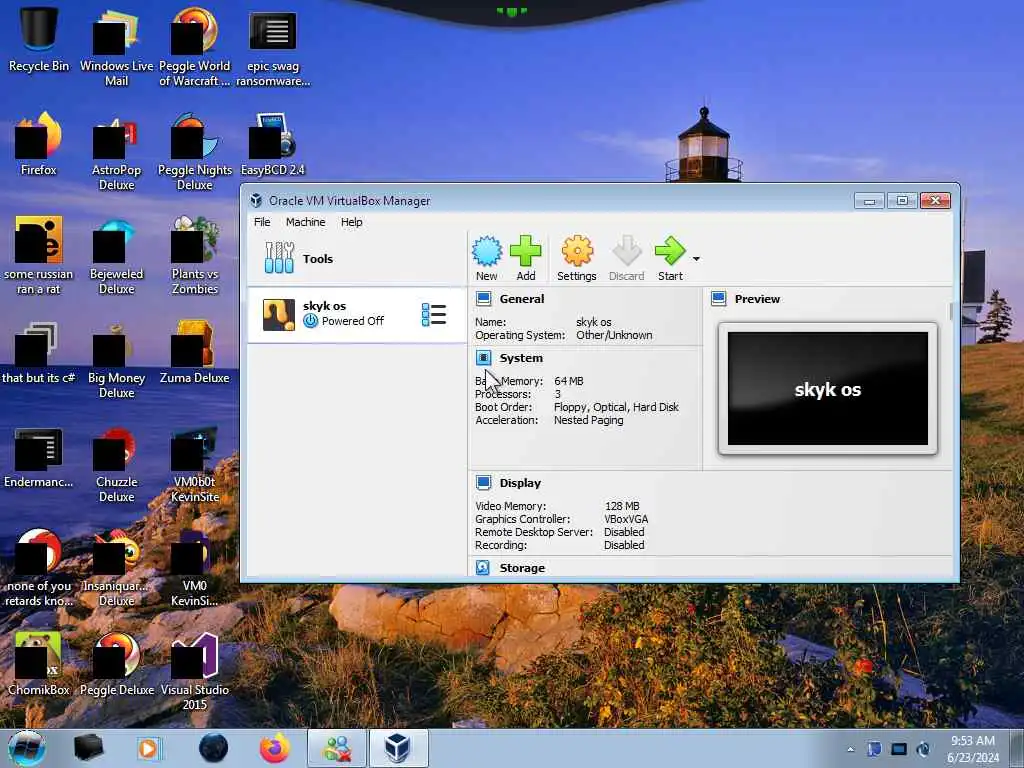Select the Visual Studio 2015 desktop icon

(x=195, y=671)
